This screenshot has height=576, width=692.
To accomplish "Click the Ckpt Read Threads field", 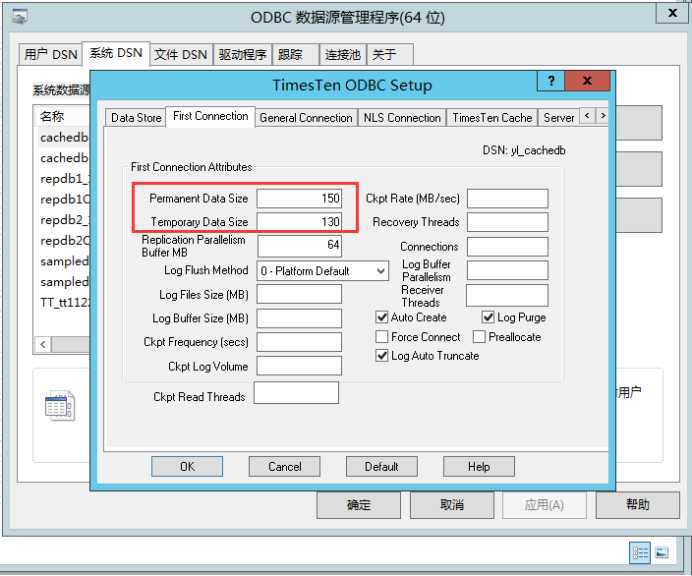I will click(x=296, y=393).
